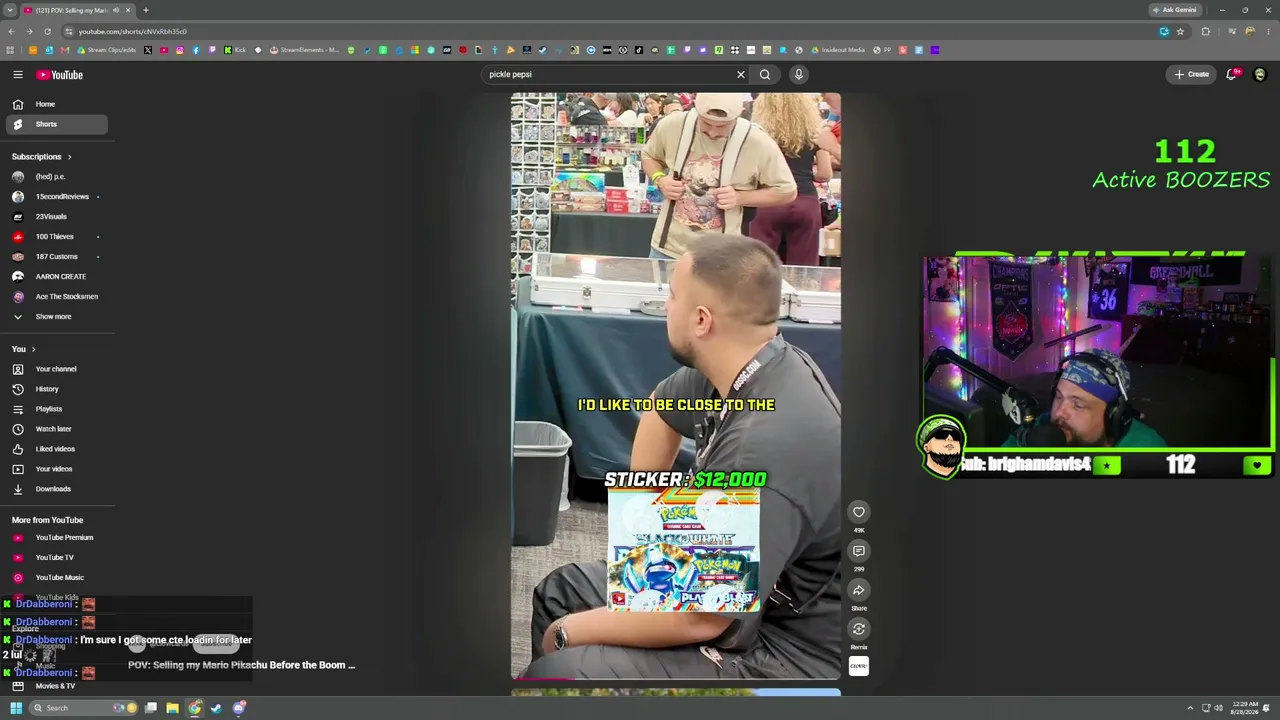The image size is (1280, 720).
Task: Like the Short video
Action: coord(859,512)
